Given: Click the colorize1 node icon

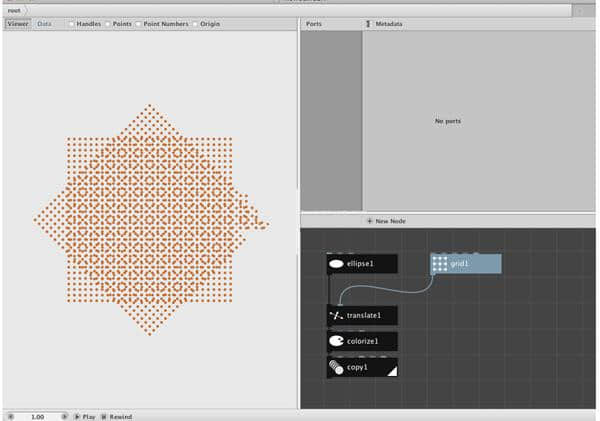Looking at the screenshot, I should tap(337, 341).
